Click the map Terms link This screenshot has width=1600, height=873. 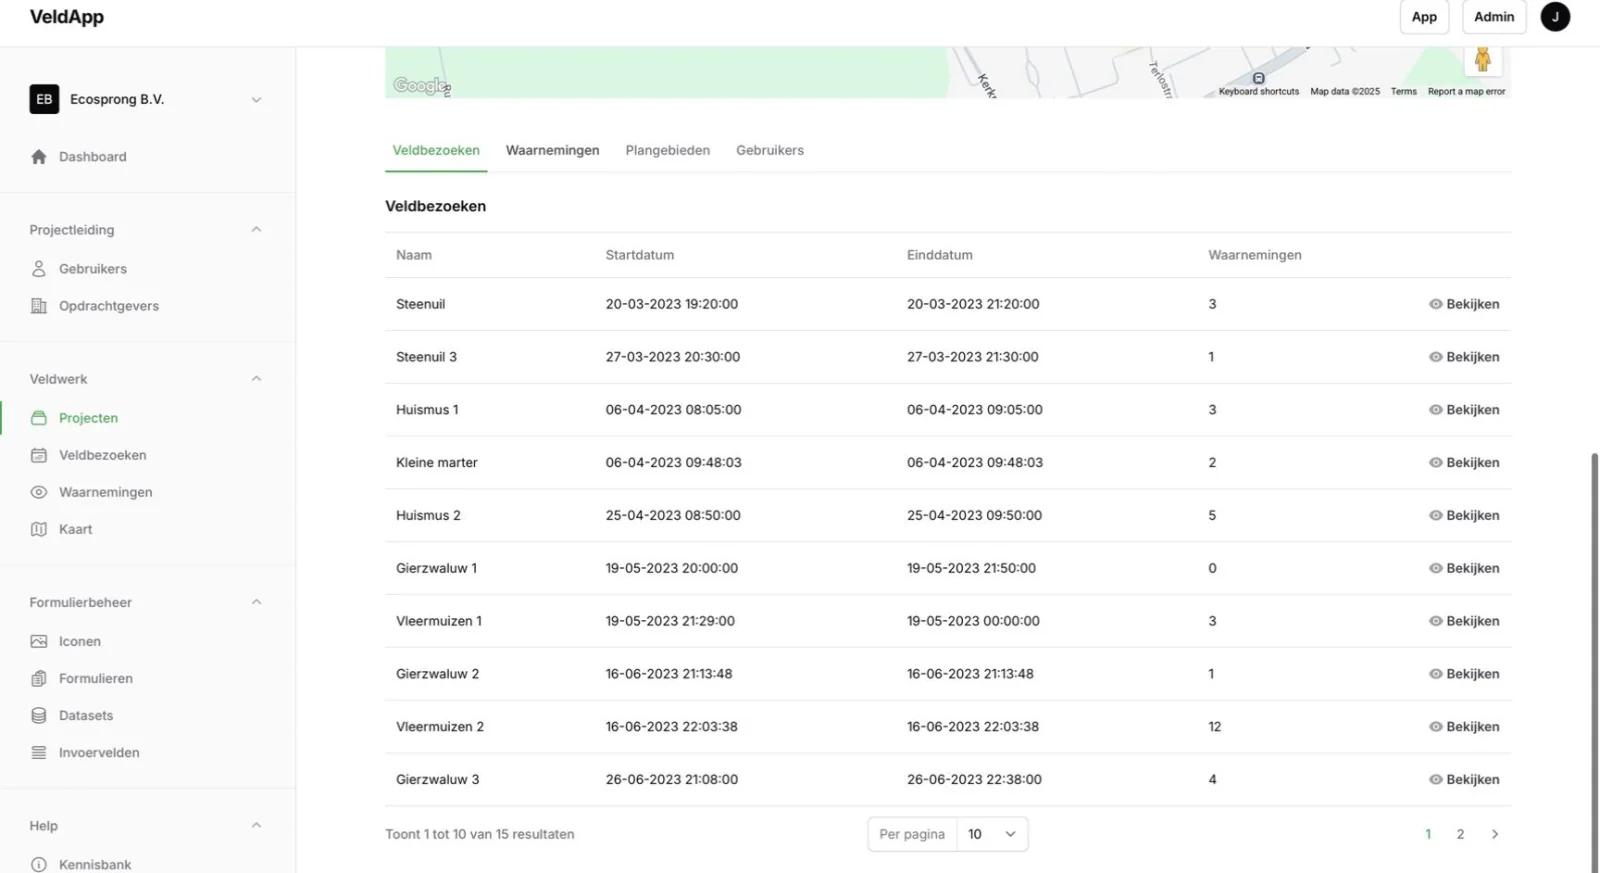pos(1403,92)
